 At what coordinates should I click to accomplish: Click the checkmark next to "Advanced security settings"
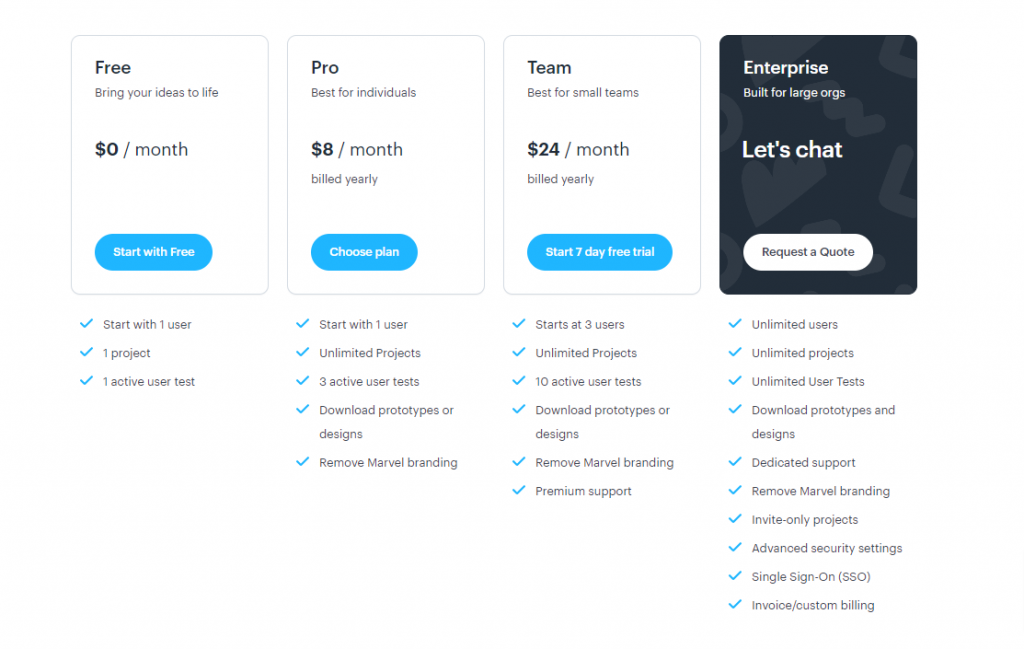click(734, 548)
